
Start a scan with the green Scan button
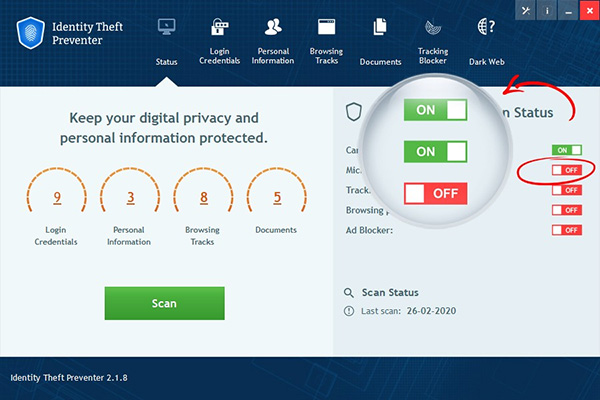click(165, 303)
